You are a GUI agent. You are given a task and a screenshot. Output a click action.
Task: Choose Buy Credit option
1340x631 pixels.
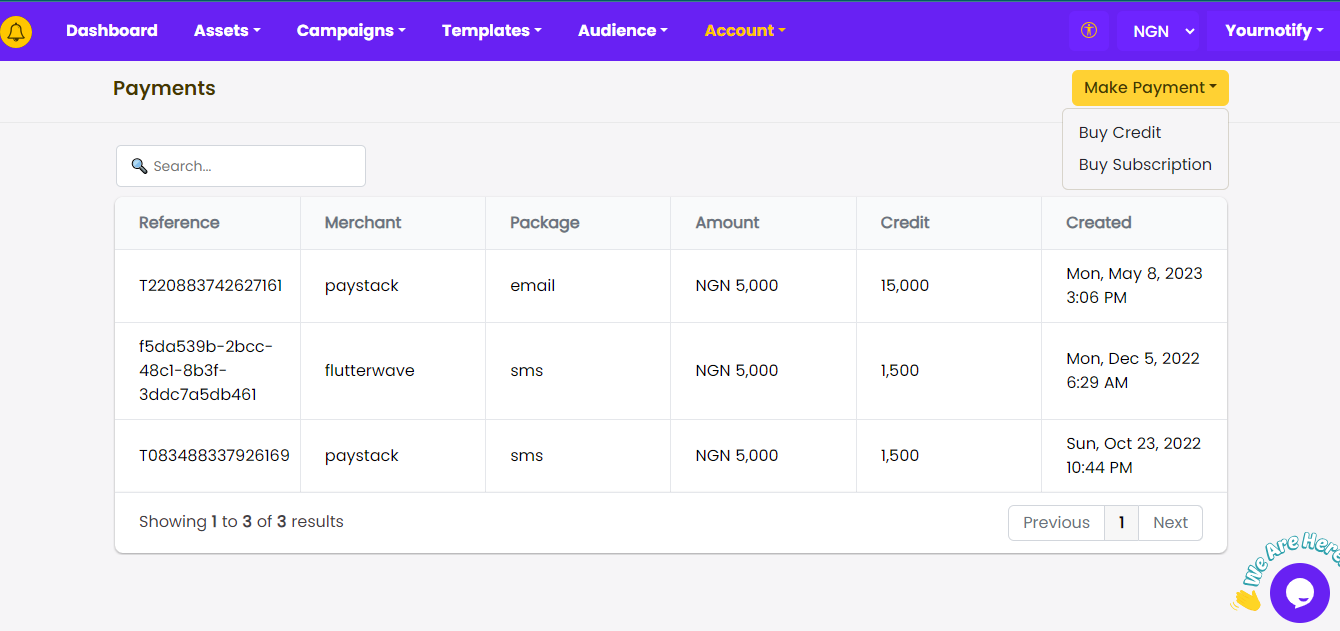(x=1120, y=133)
